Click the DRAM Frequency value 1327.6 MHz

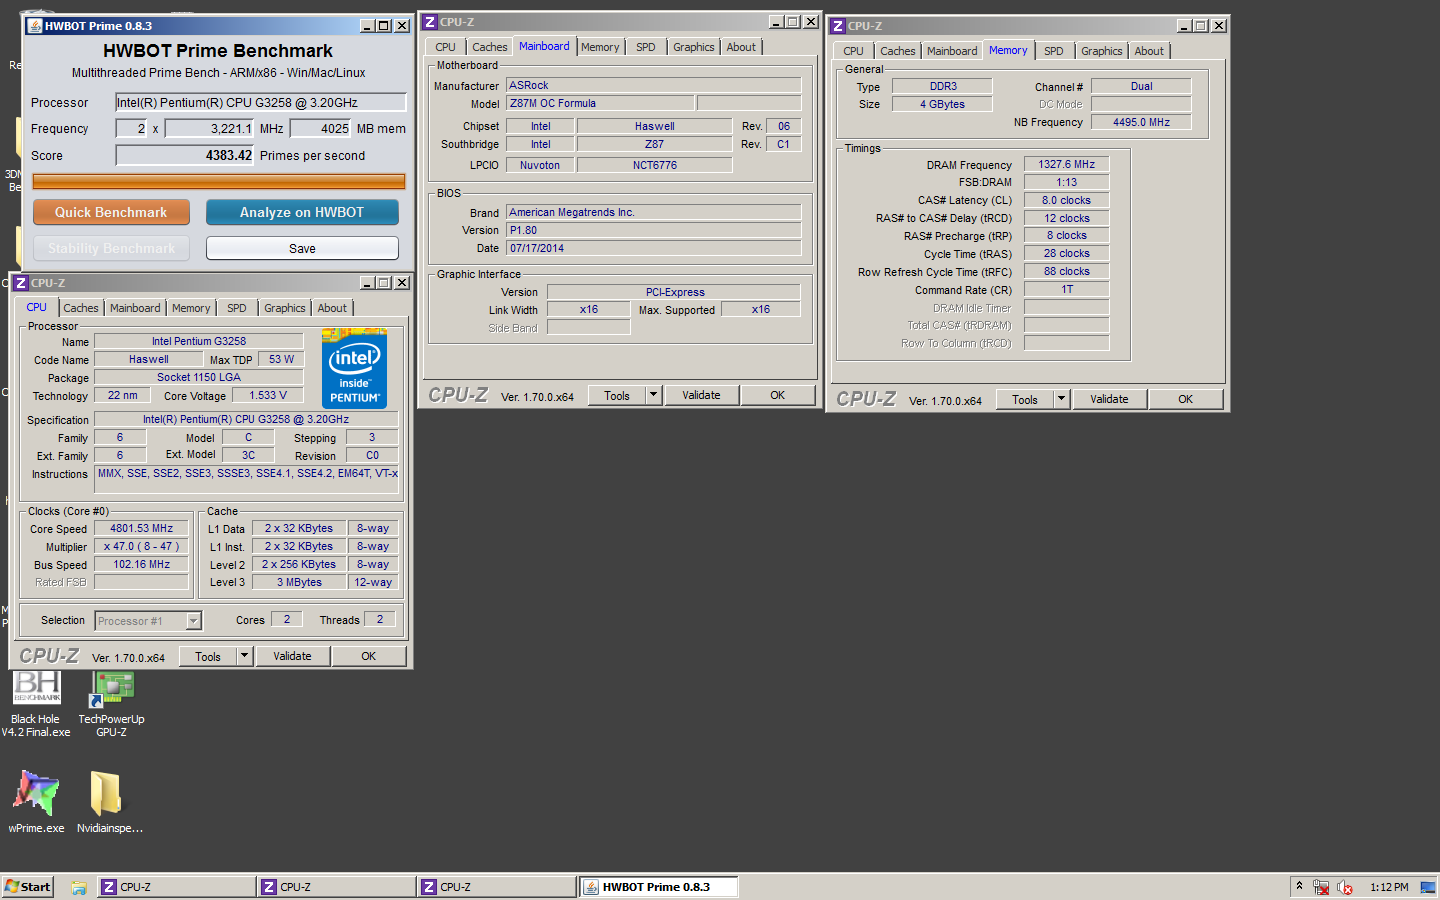point(1066,165)
